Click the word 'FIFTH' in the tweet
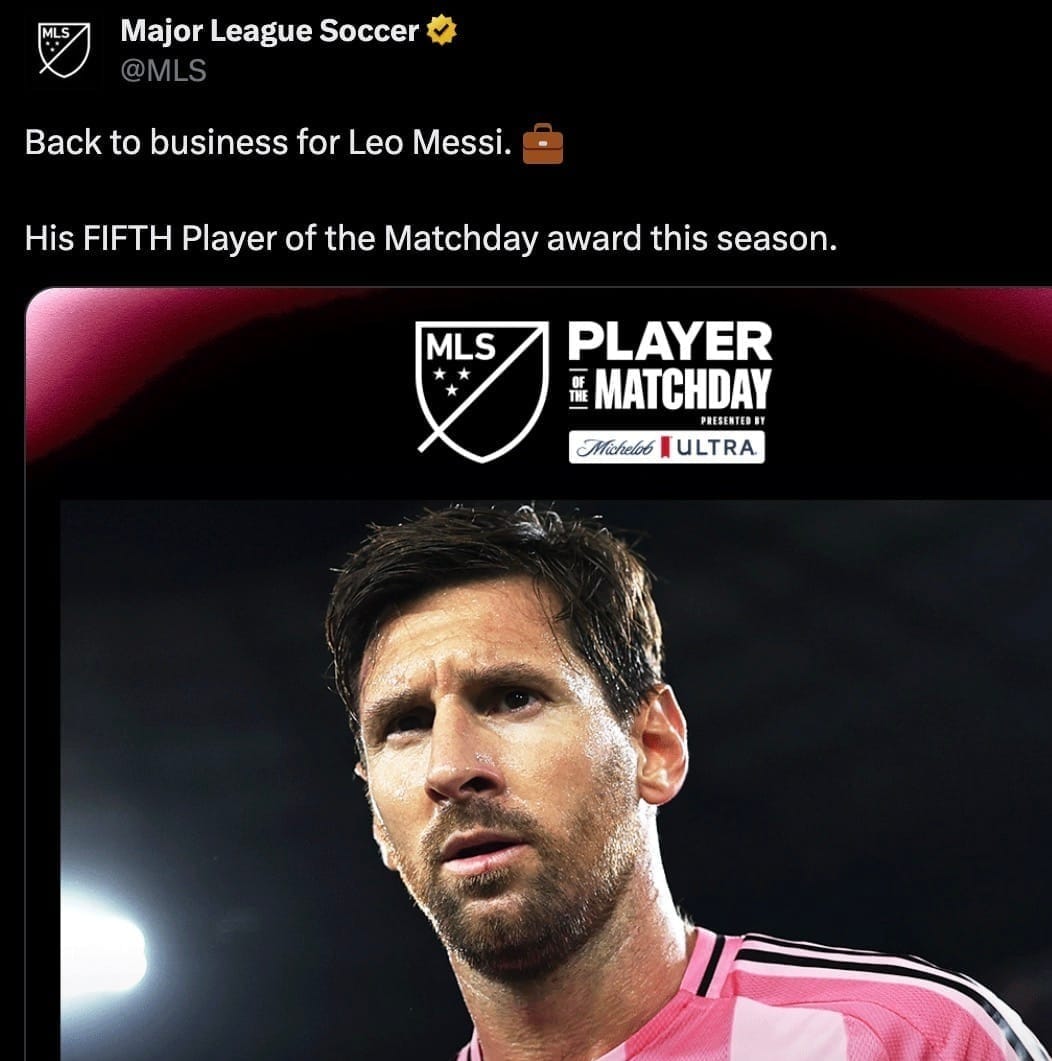 click(127, 238)
